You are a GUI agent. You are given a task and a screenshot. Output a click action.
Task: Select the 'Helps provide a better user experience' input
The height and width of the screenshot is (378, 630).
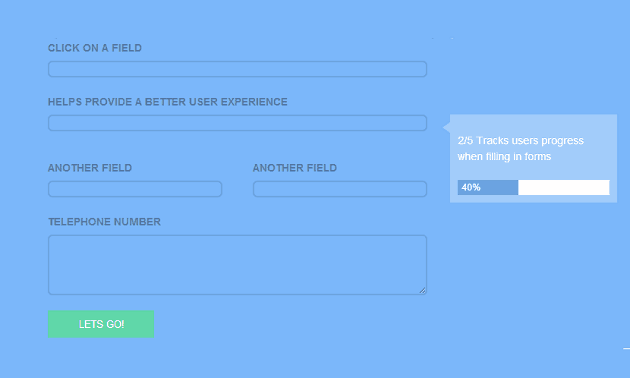[237, 123]
